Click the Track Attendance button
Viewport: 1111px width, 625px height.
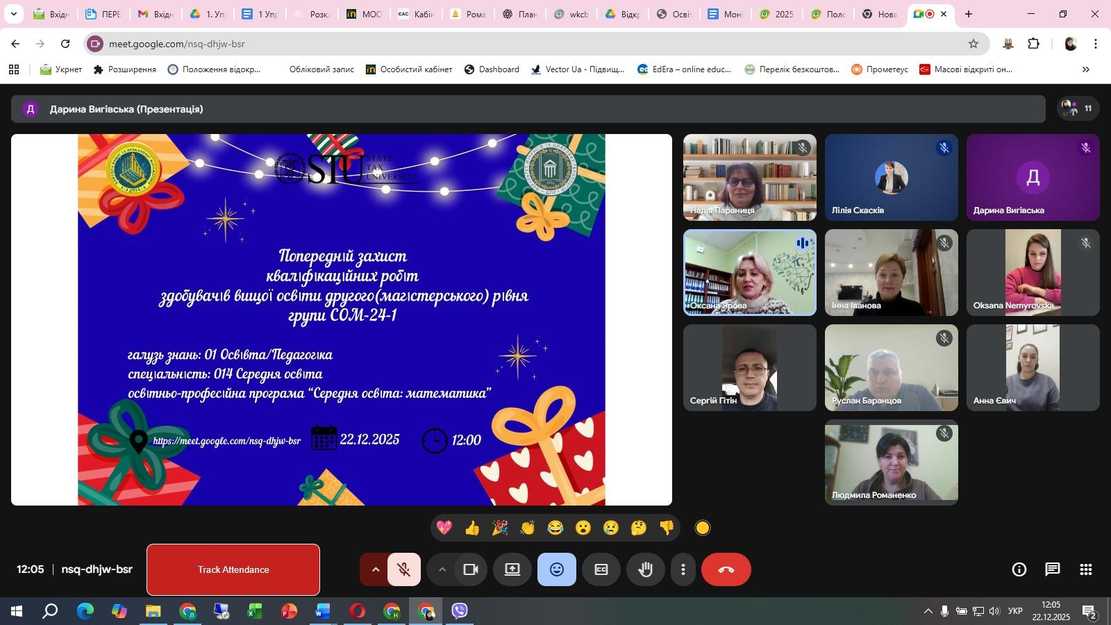(233, 570)
